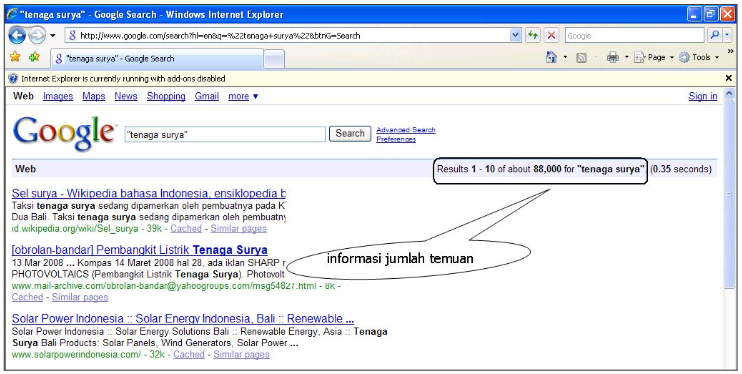Open the Home button dropdown arrow
The width and height of the screenshot is (742, 374).
565,57
